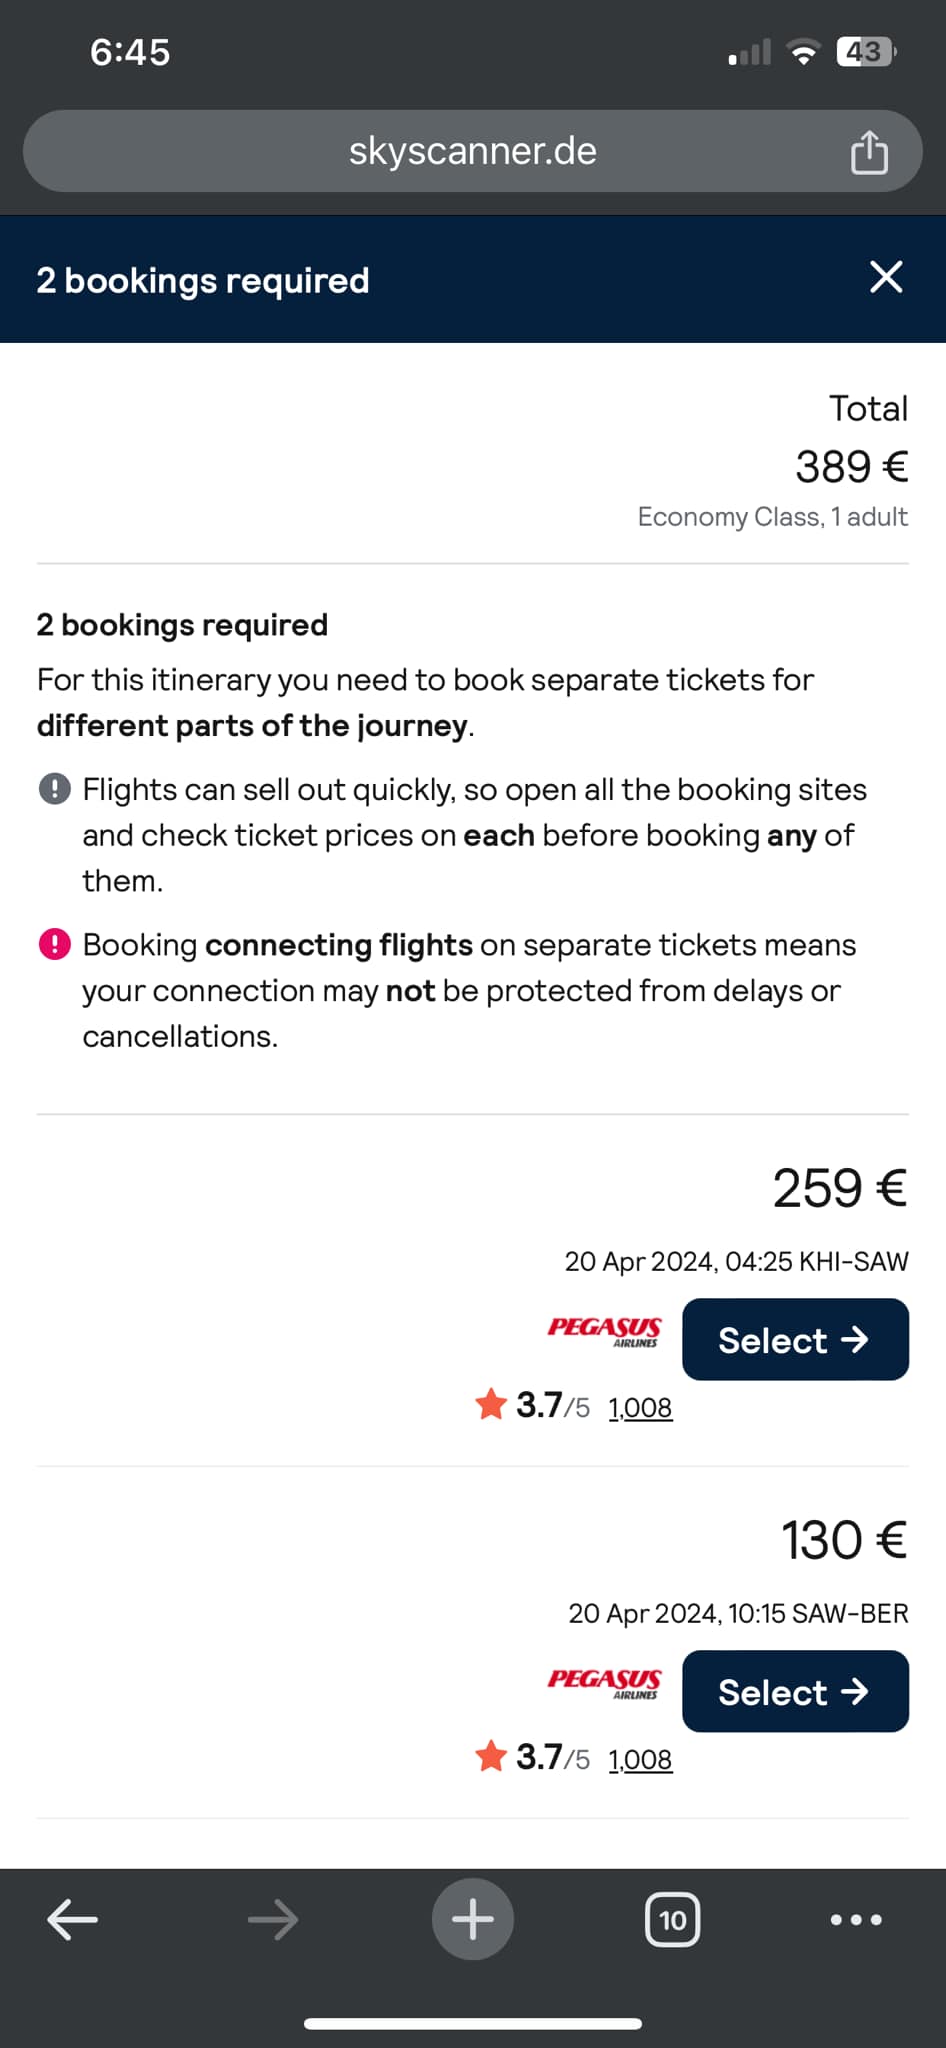This screenshot has width=946, height=2048.
Task: Tap the share icon in address bar
Action: 869,152
